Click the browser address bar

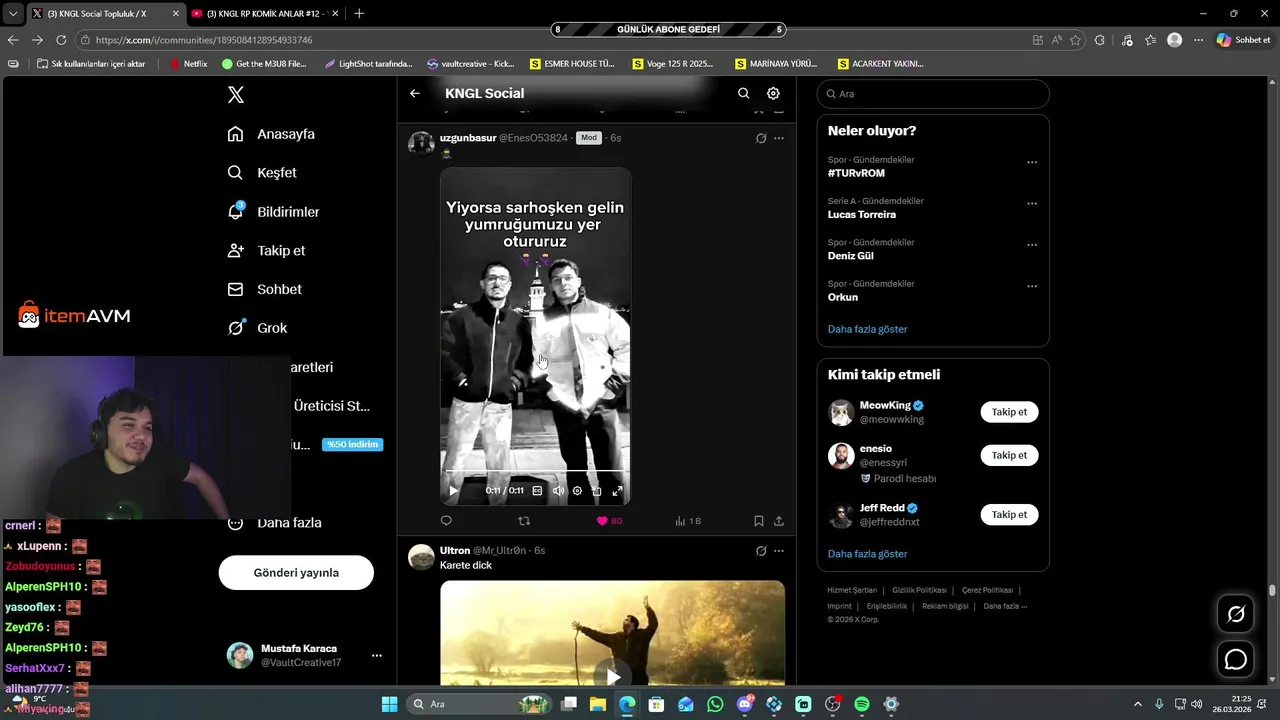point(550,40)
